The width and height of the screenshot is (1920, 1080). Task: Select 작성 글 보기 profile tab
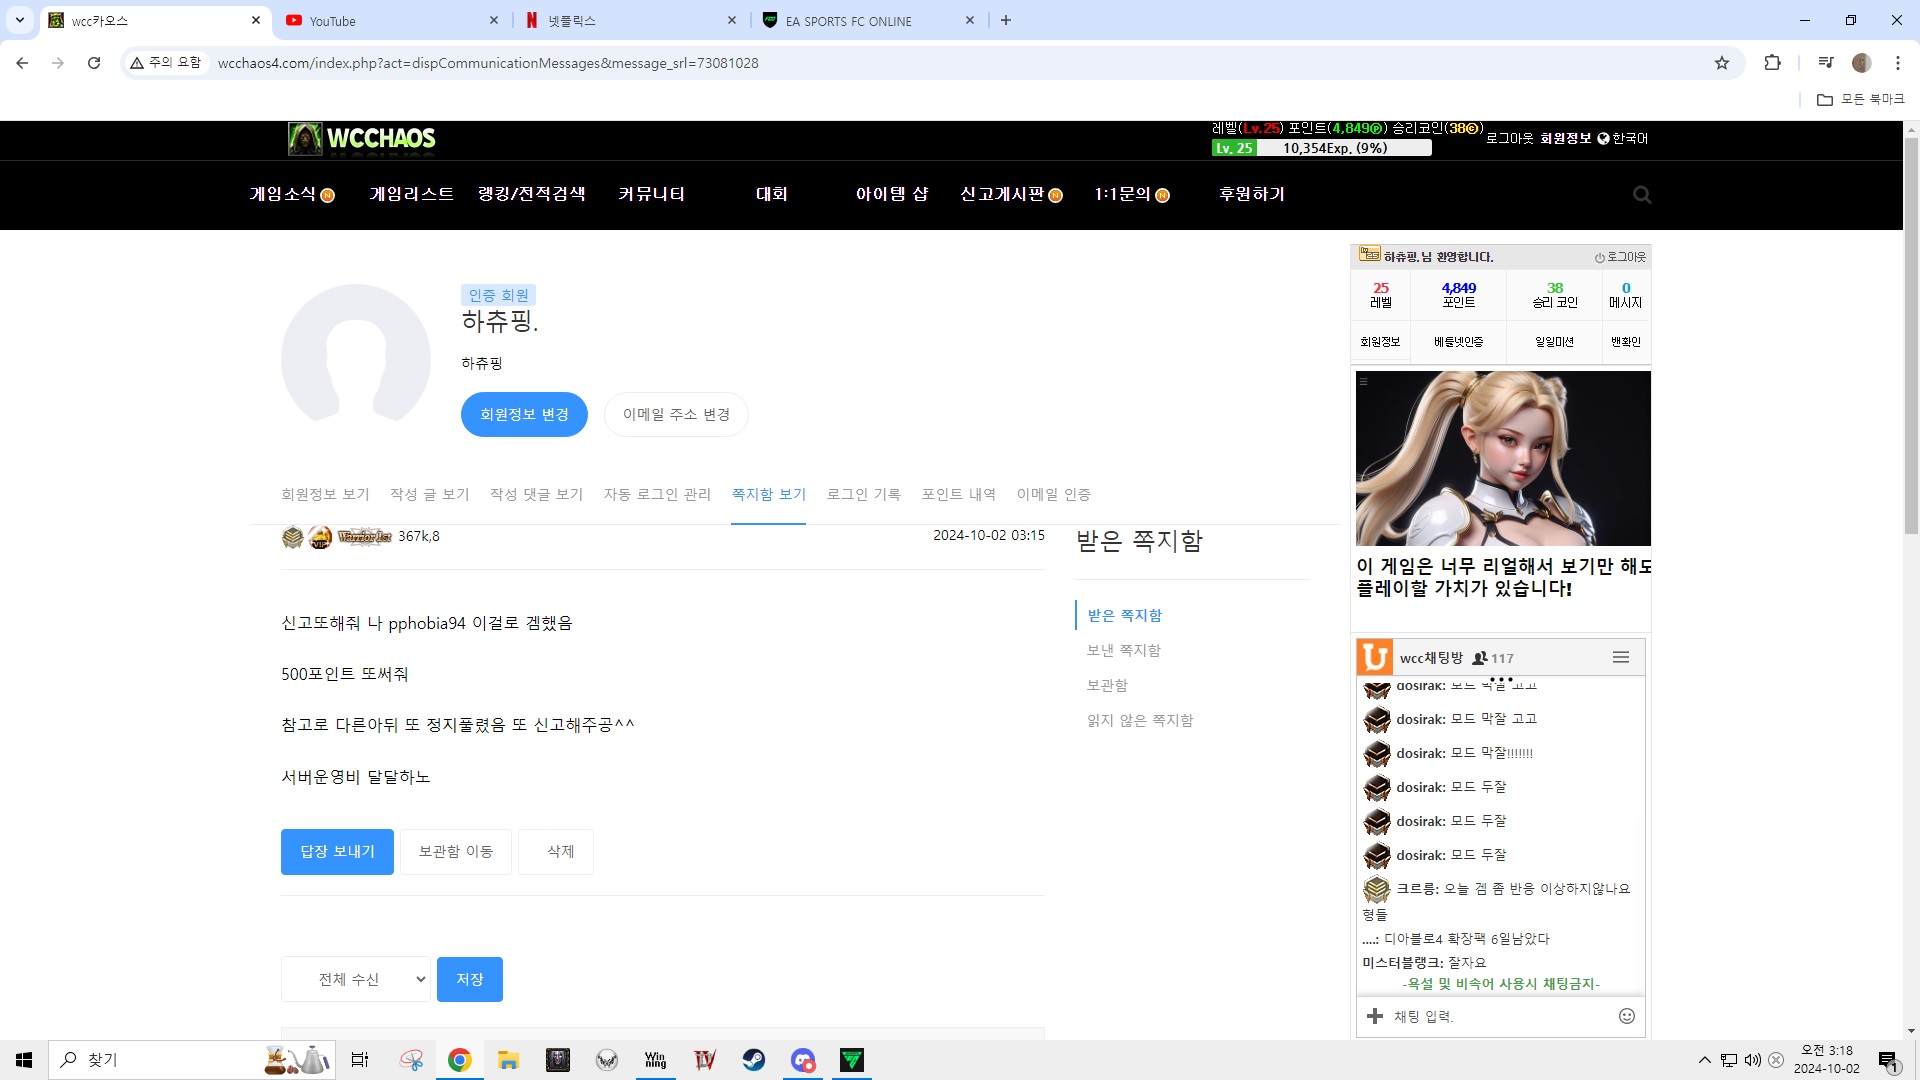pos(429,494)
